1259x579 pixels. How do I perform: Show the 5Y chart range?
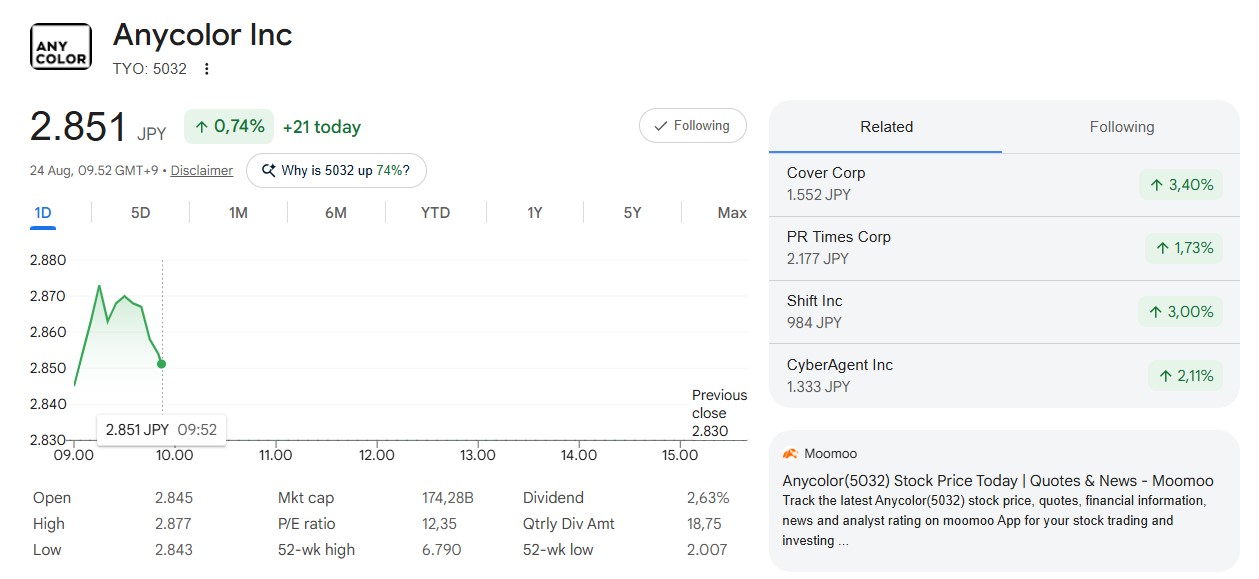click(632, 213)
